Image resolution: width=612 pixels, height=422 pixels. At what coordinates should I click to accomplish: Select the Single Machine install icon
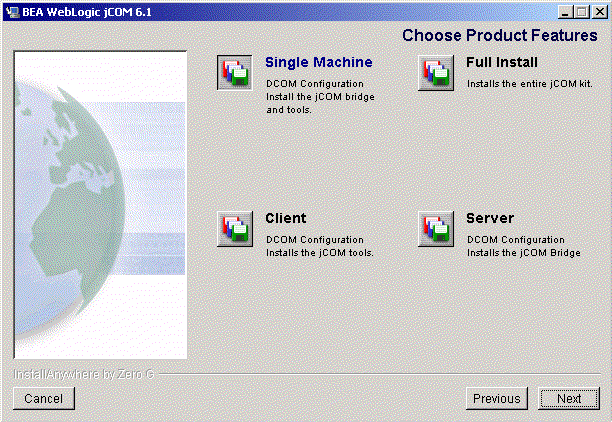pyautogui.click(x=235, y=73)
